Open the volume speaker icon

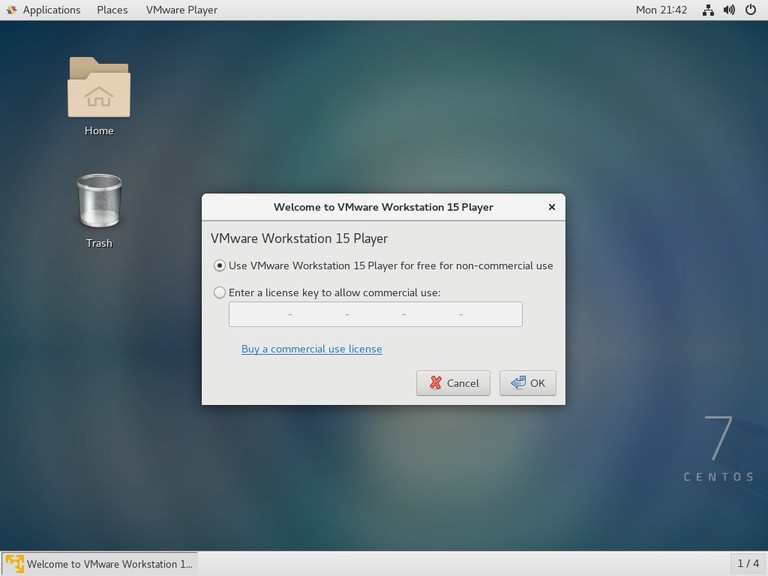(x=728, y=10)
